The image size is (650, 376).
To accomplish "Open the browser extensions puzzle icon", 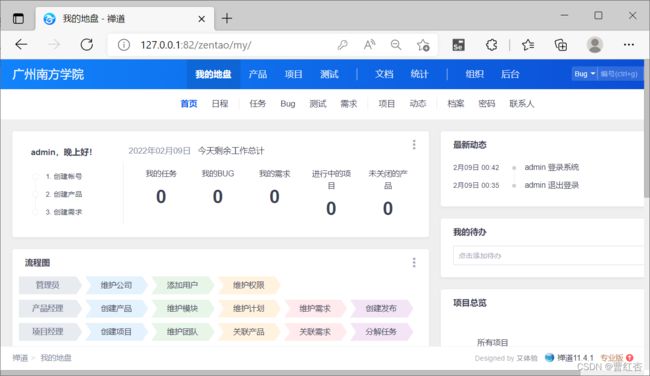I will 492,45.
